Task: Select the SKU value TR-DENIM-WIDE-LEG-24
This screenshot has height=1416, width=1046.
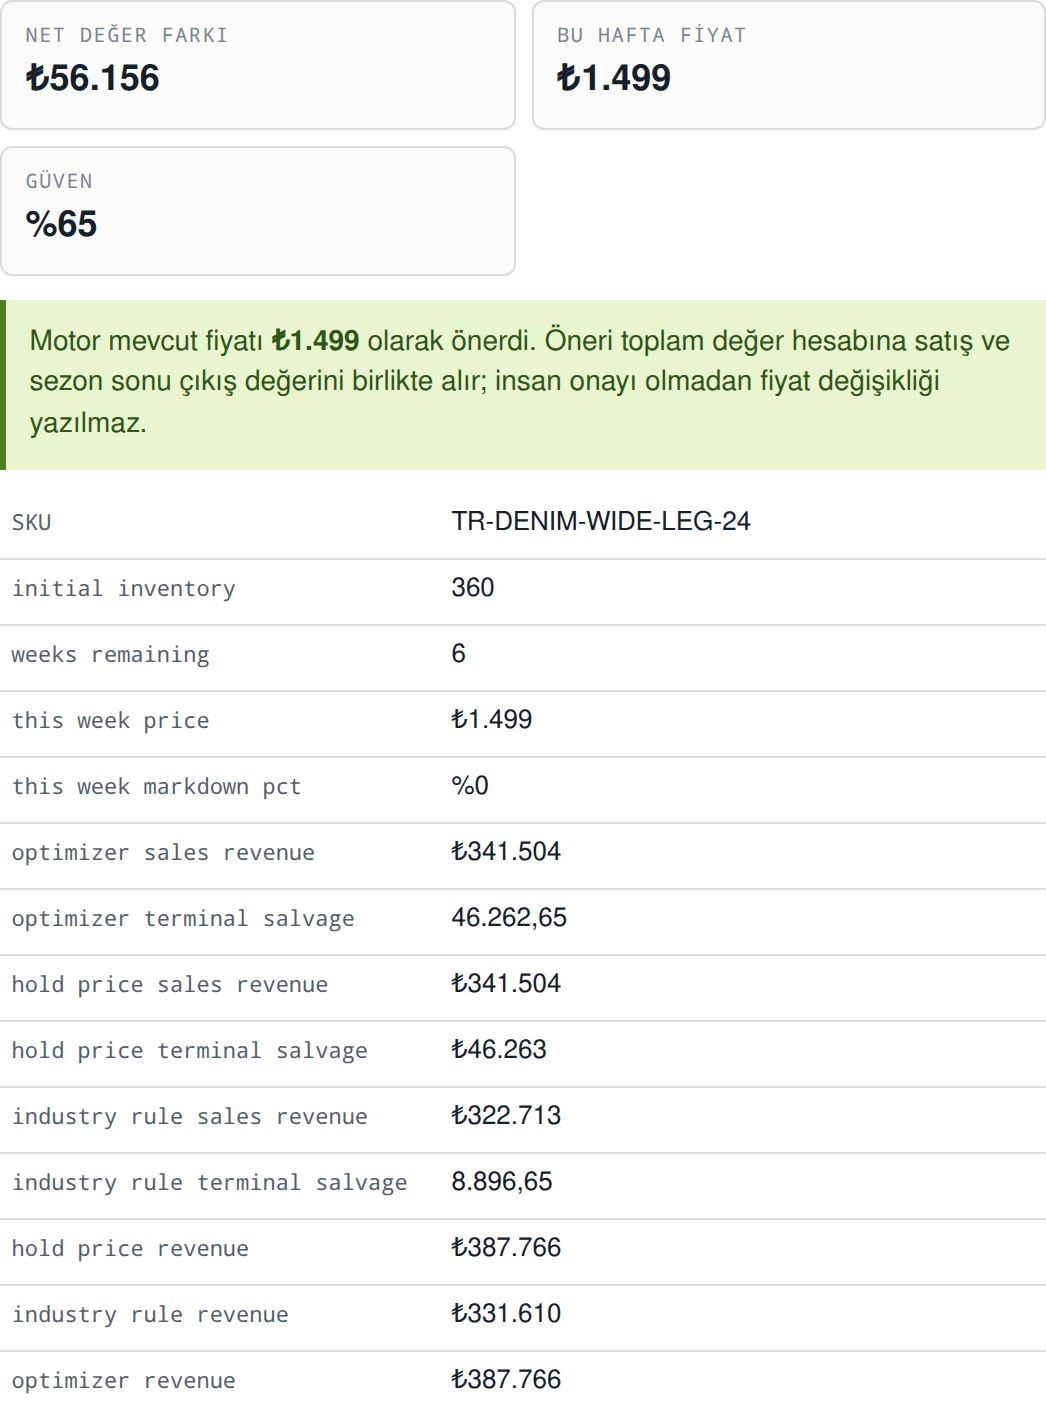Action: click(601, 521)
